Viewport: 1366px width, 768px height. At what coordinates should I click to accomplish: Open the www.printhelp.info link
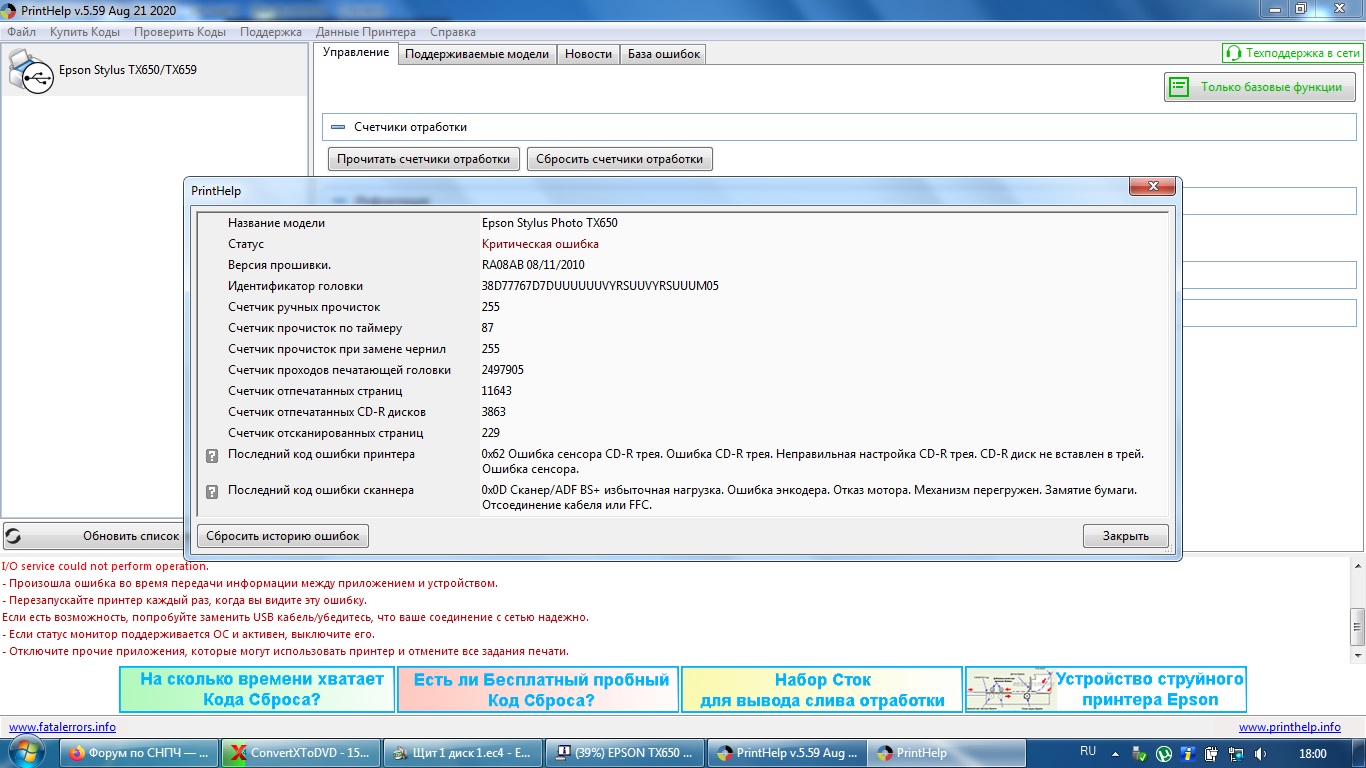coord(1290,727)
